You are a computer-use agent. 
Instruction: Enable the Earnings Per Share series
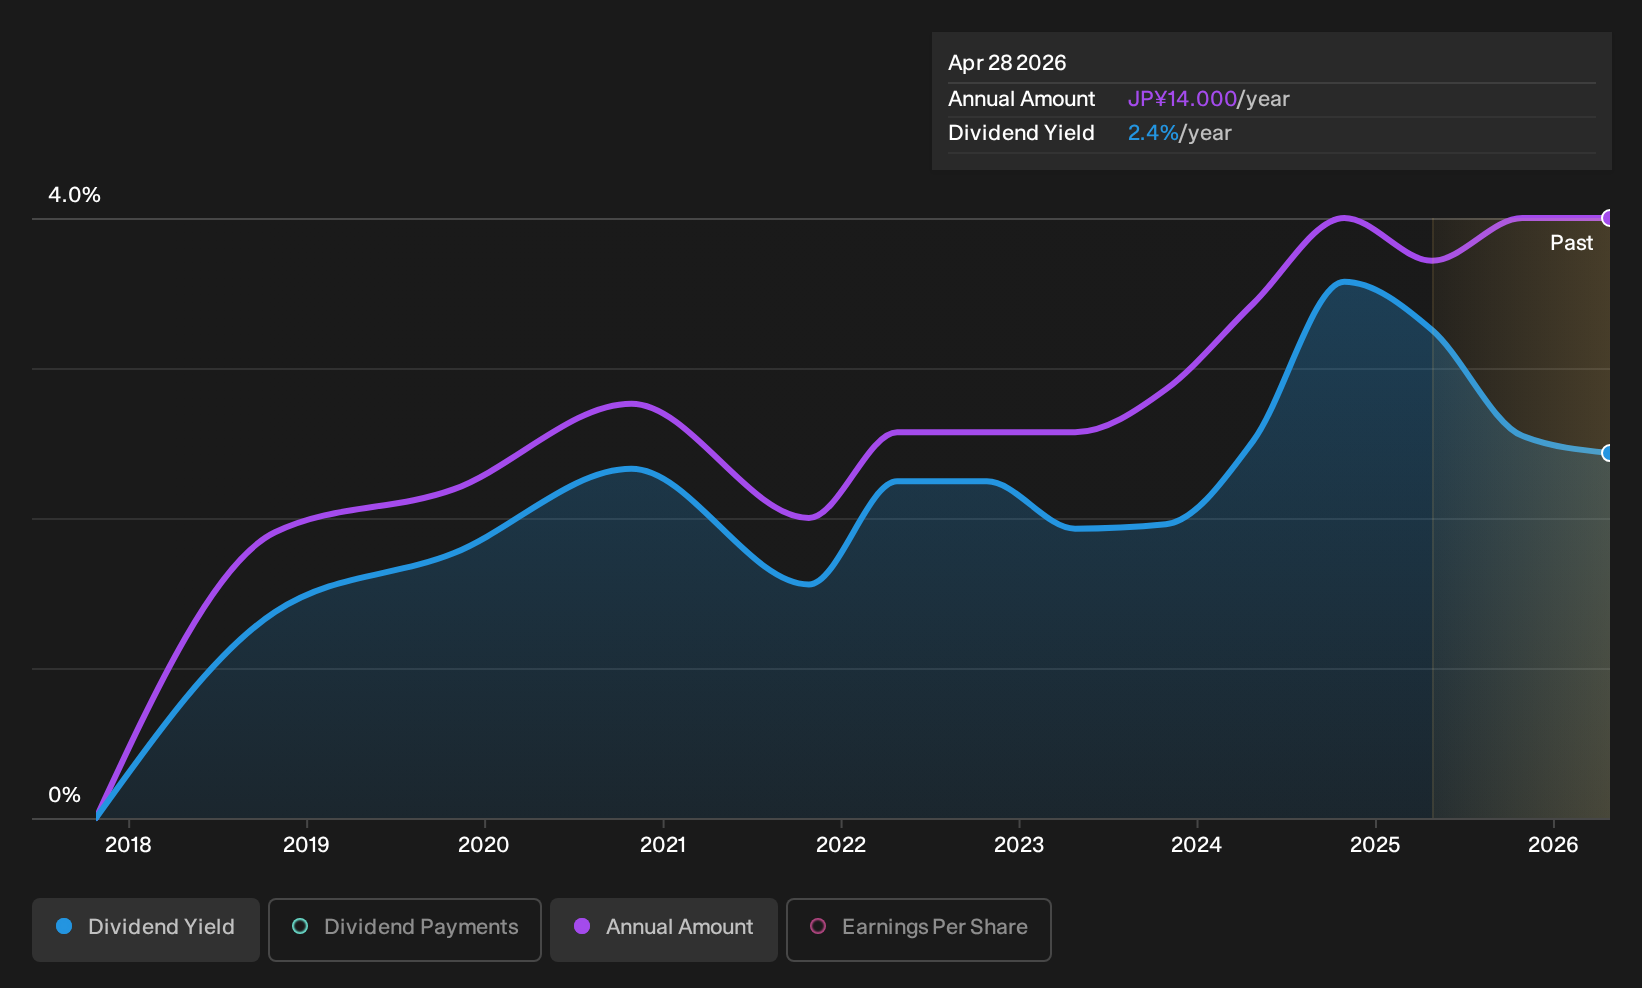point(919,929)
